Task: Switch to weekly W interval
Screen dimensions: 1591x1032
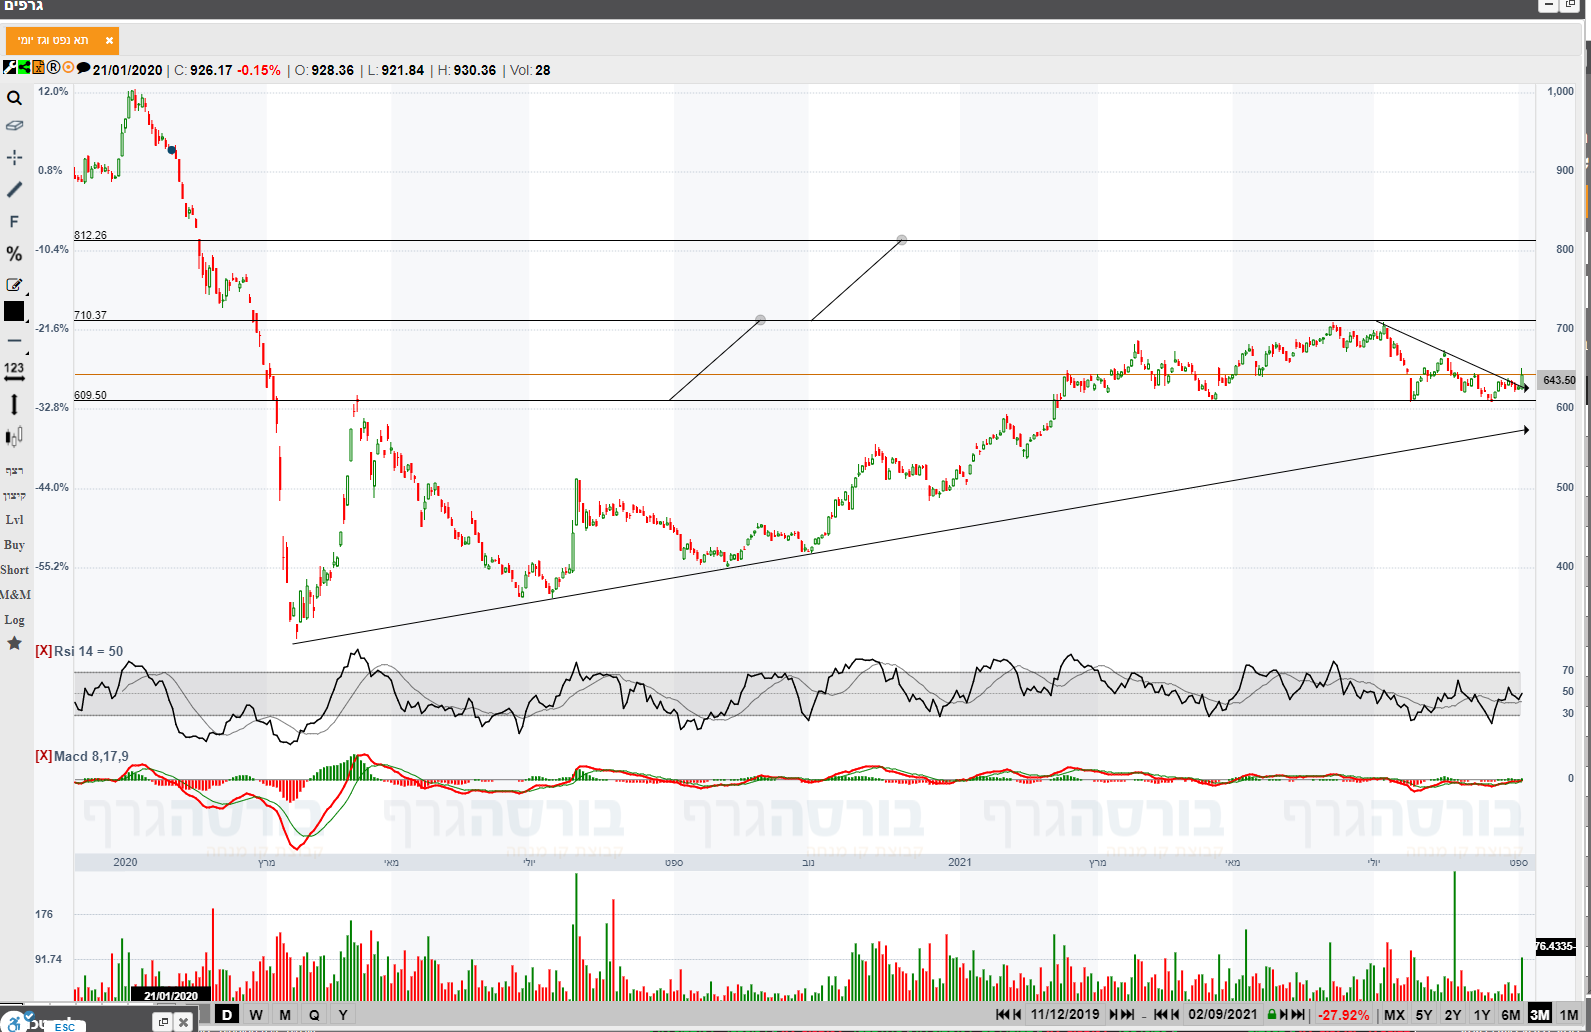Action: click(256, 1015)
